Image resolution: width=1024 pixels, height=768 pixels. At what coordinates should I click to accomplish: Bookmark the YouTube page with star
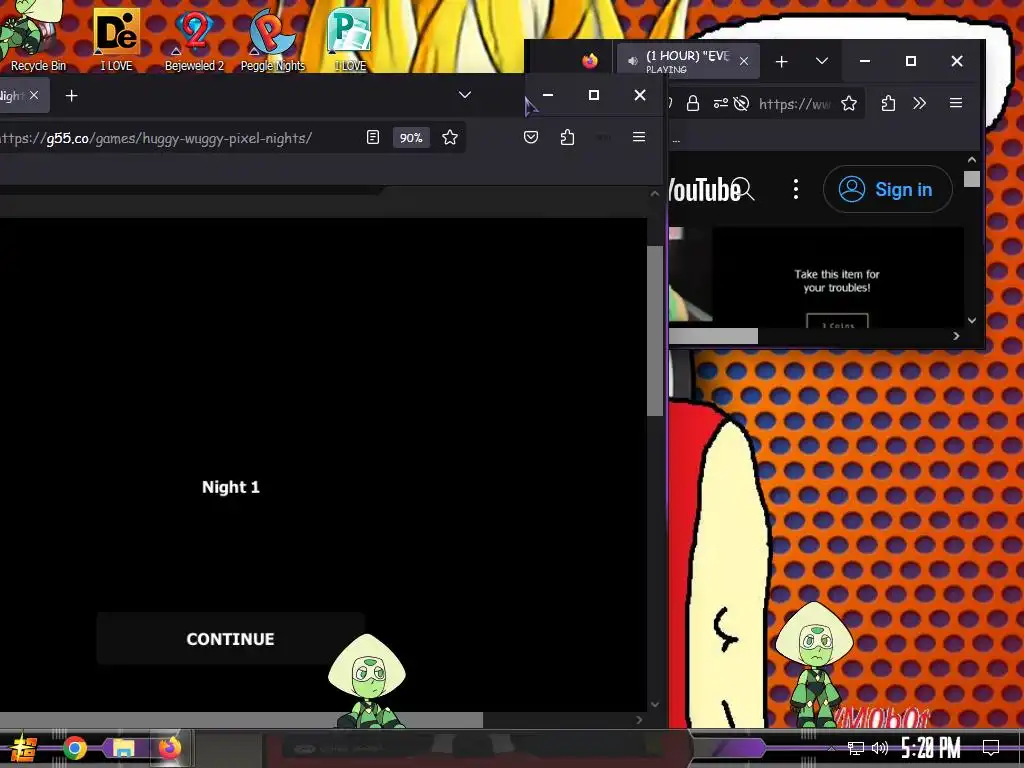pyautogui.click(x=848, y=103)
